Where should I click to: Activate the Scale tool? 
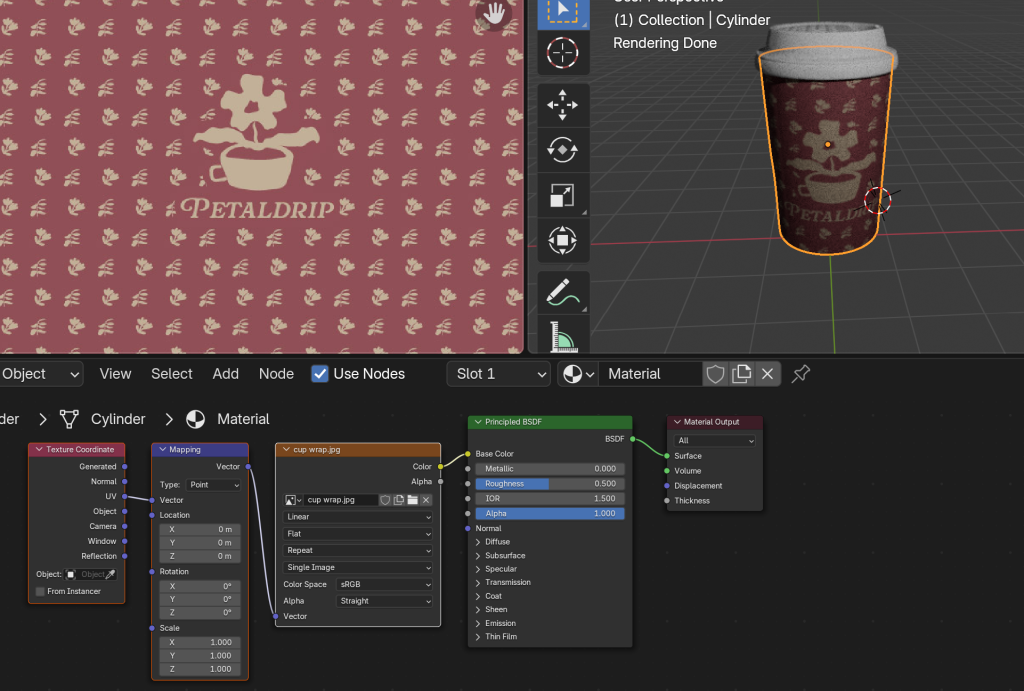[x=563, y=196]
